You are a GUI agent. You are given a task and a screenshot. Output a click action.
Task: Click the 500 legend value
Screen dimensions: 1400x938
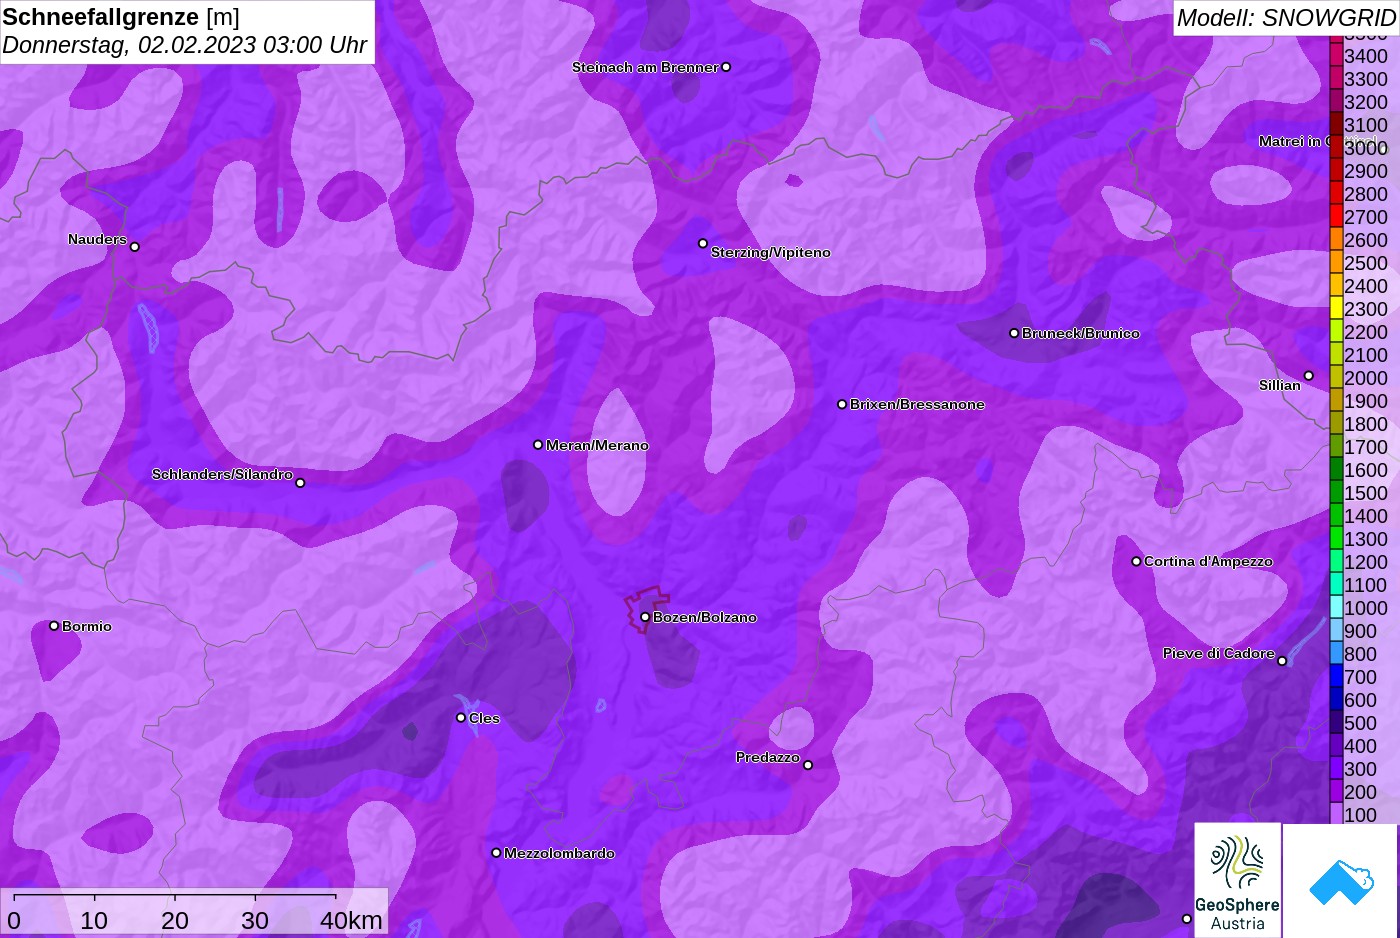pyautogui.click(x=1361, y=723)
